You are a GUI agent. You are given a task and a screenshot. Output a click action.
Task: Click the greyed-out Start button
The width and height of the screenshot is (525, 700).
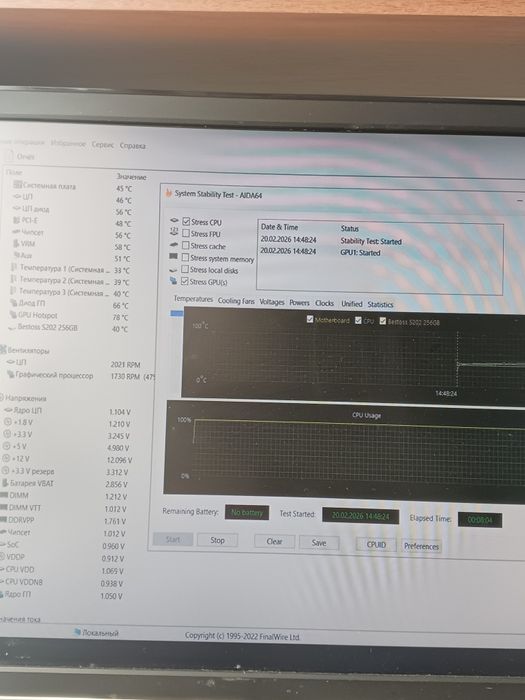pos(173,539)
